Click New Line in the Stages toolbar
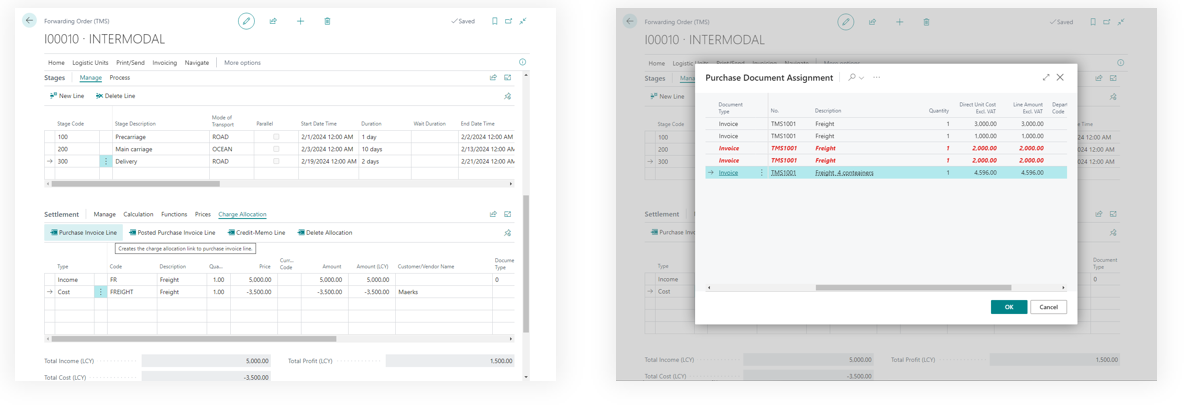 click(x=67, y=96)
